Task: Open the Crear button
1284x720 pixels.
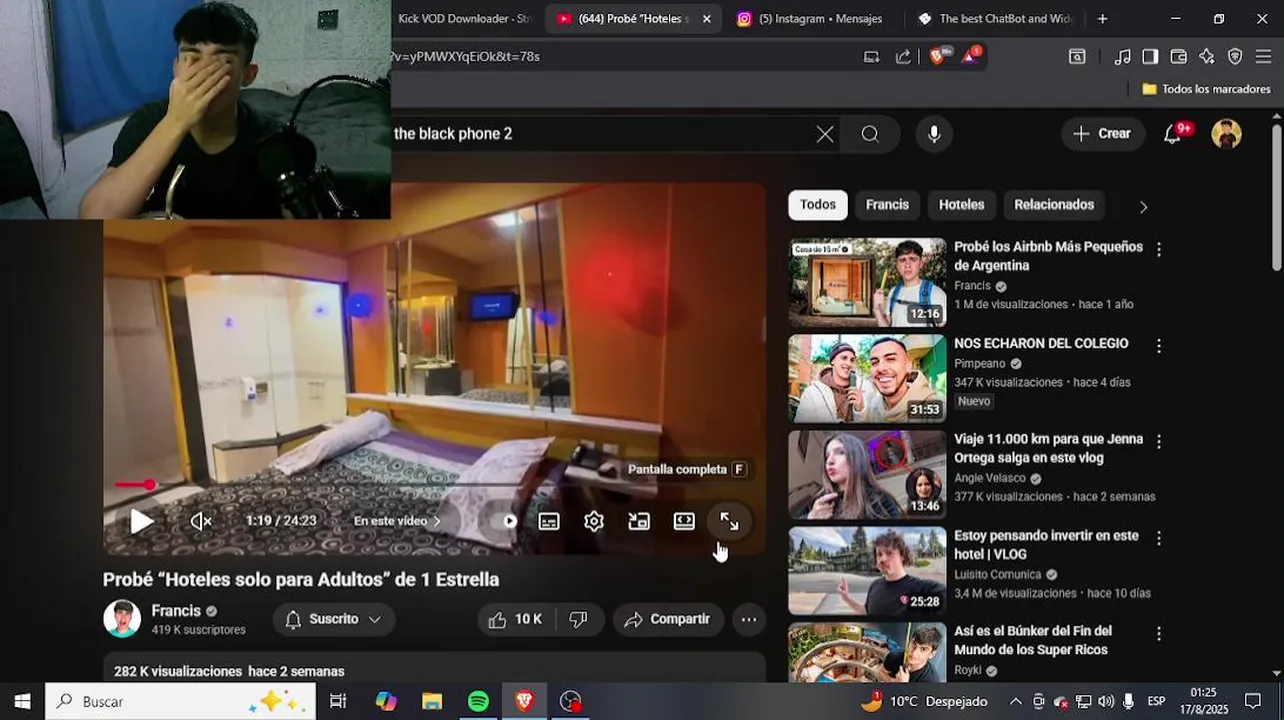Action: coord(1102,134)
